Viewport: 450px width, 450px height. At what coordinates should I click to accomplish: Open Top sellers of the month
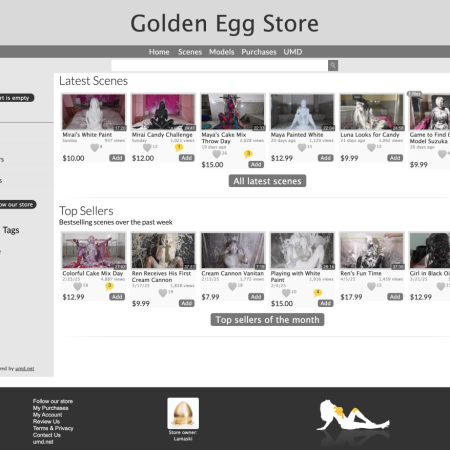267,319
